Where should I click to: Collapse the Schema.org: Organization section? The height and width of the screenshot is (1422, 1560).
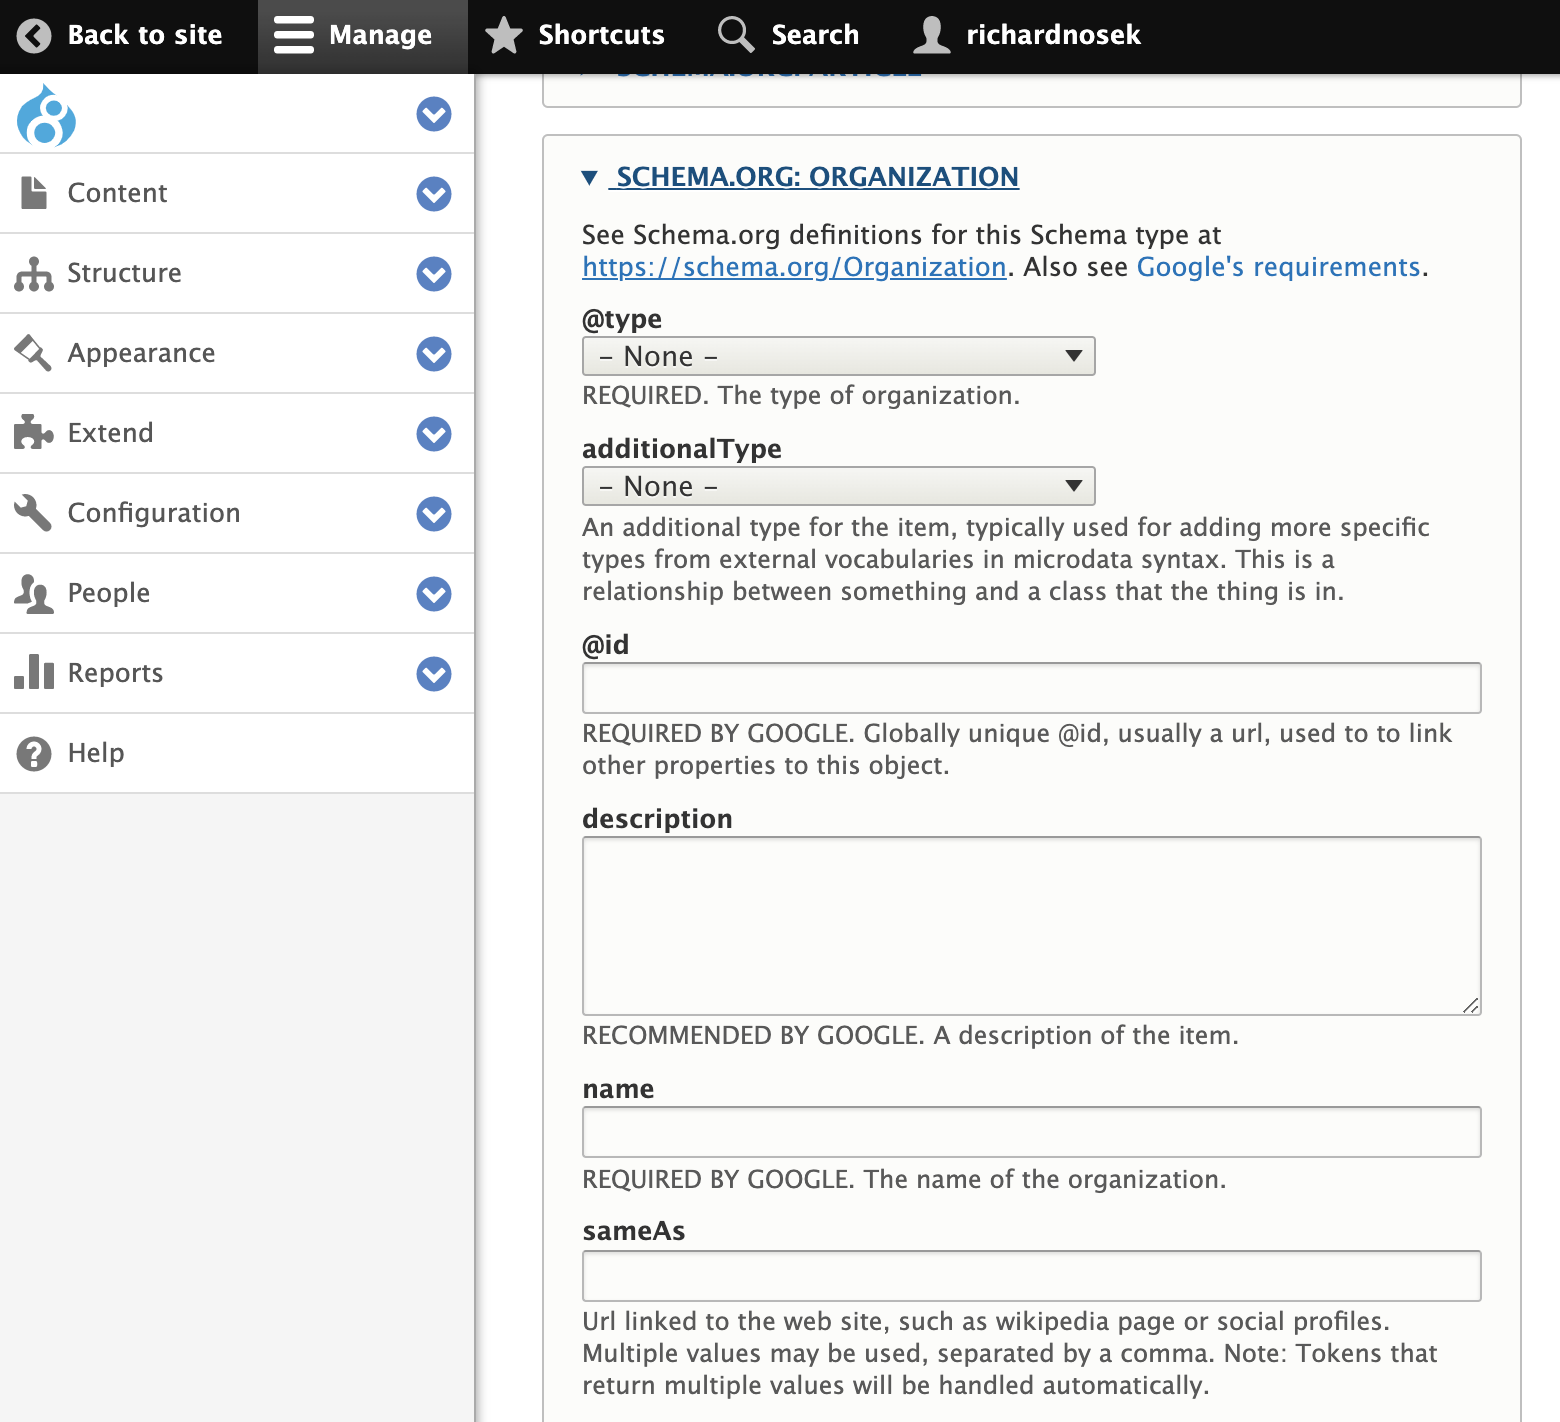point(590,178)
